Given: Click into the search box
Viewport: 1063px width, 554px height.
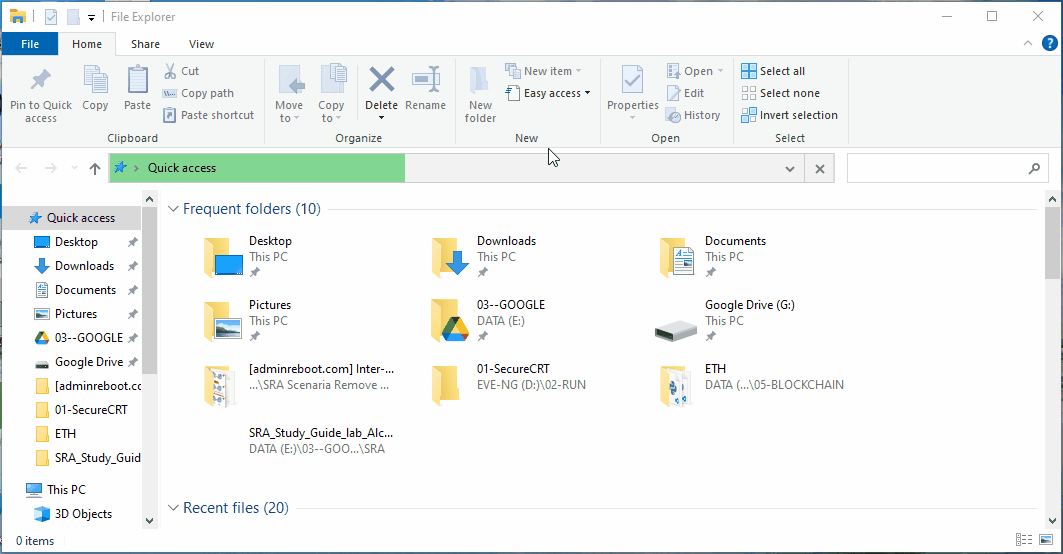Looking at the screenshot, I should tap(946, 169).
